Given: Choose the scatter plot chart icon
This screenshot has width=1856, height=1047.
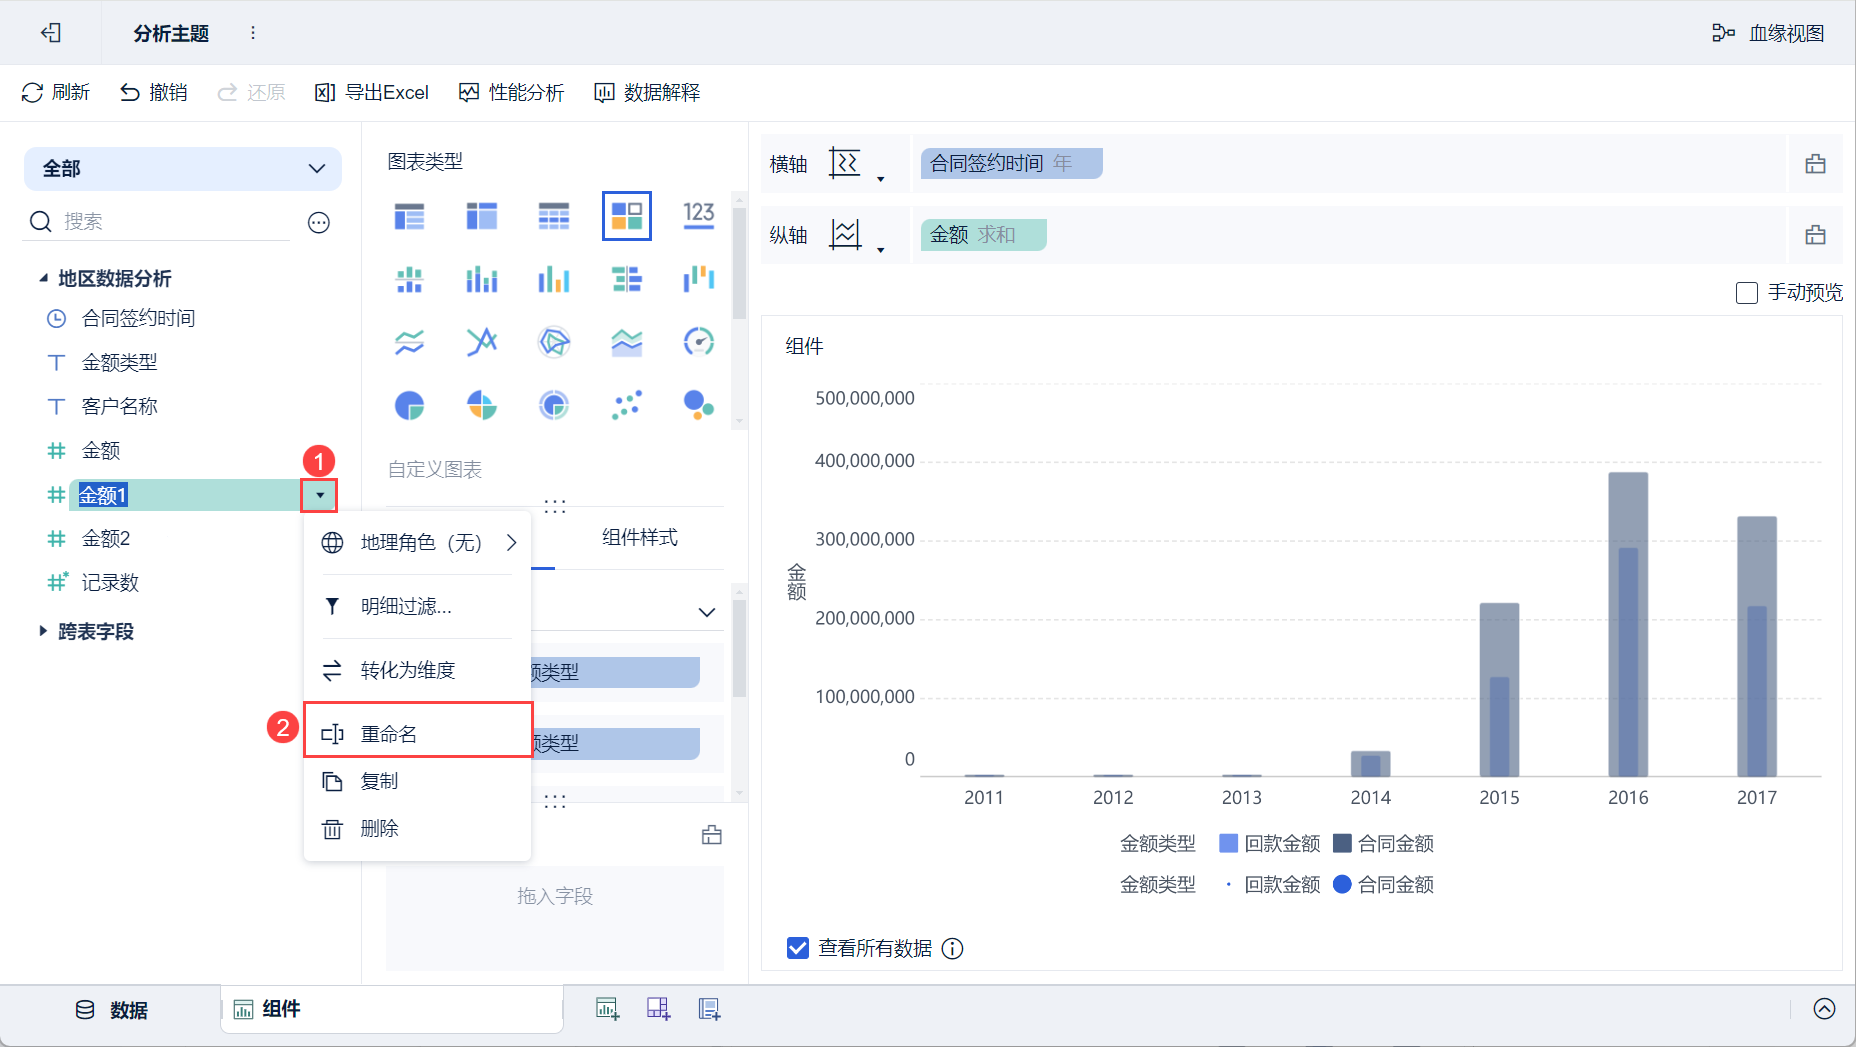Looking at the screenshot, I should (627, 405).
